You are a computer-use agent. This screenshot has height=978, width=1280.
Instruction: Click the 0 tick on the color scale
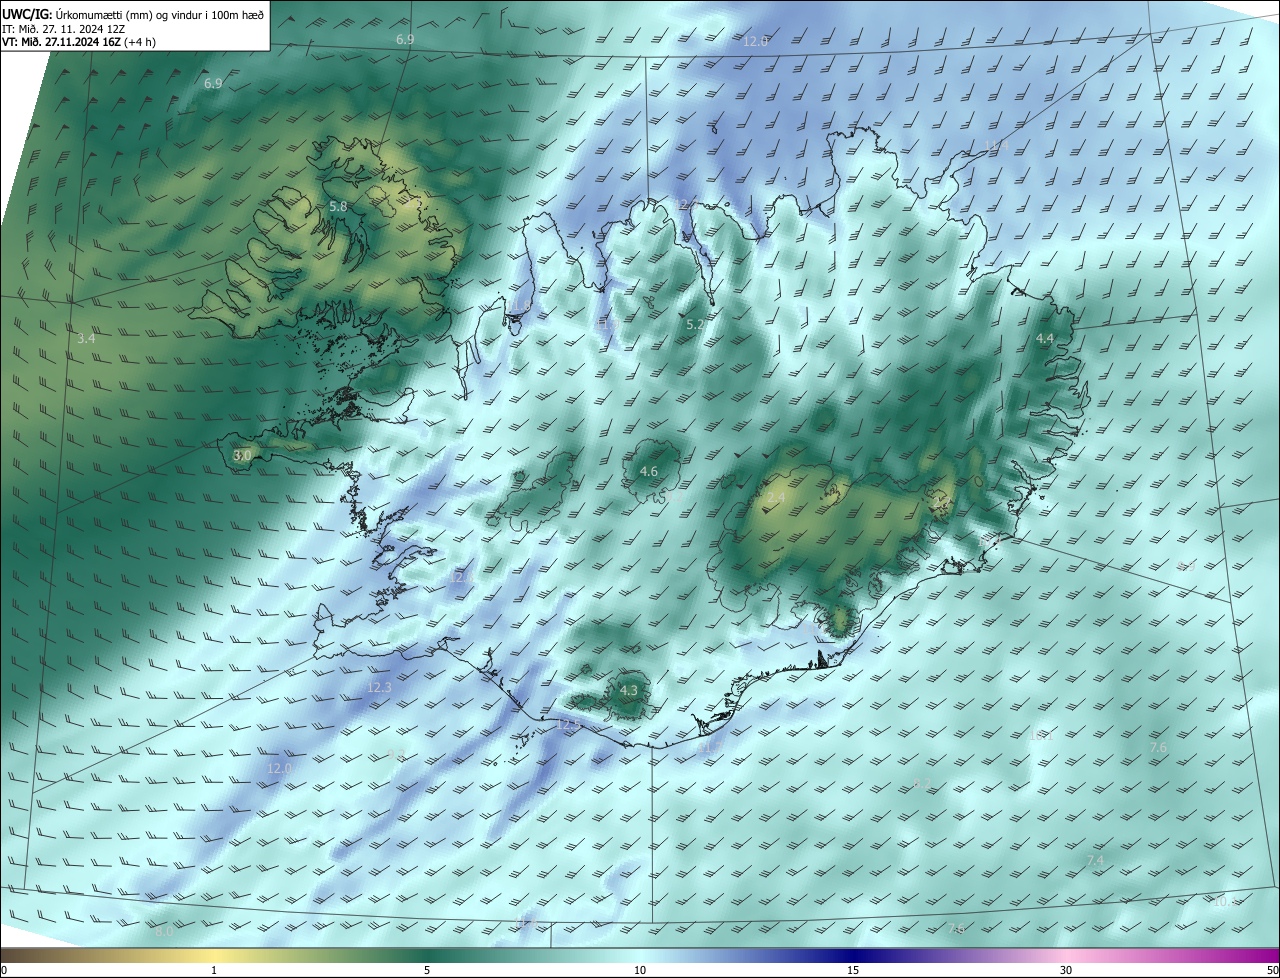4,970
